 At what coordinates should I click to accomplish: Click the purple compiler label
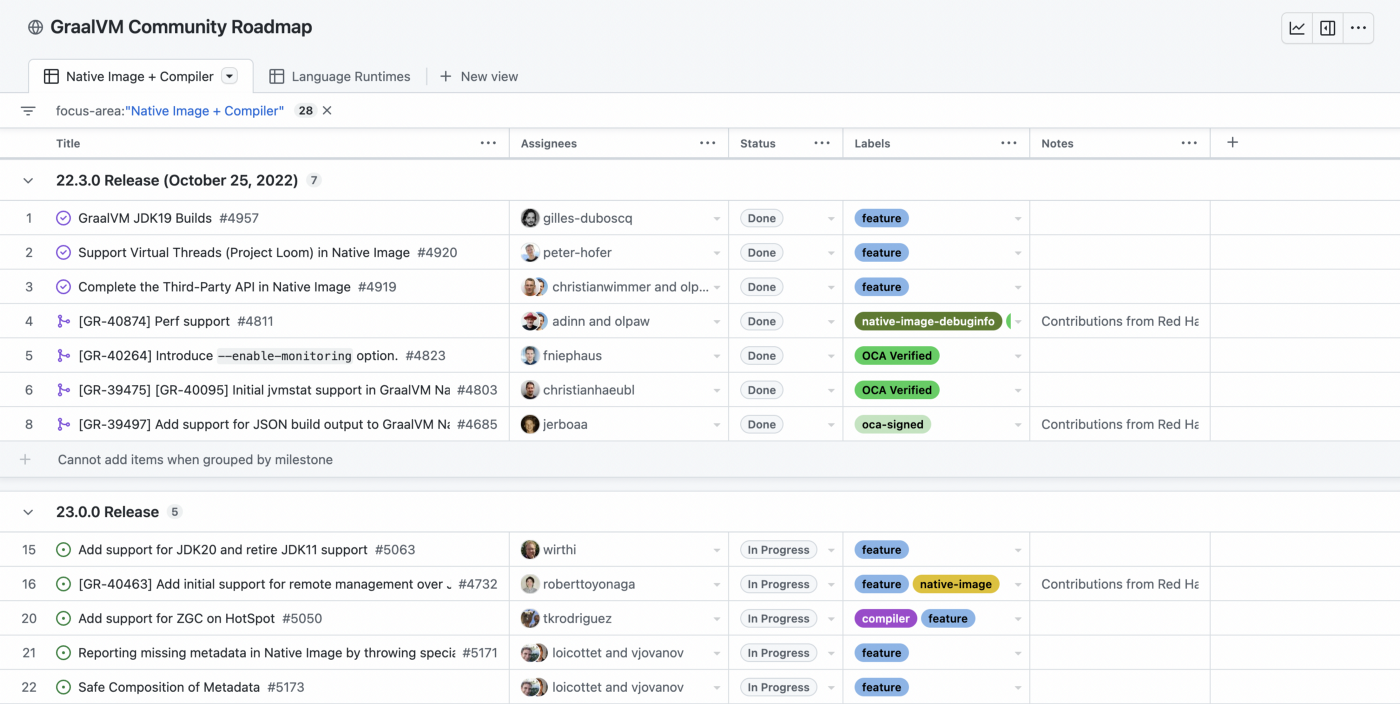(885, 619)
